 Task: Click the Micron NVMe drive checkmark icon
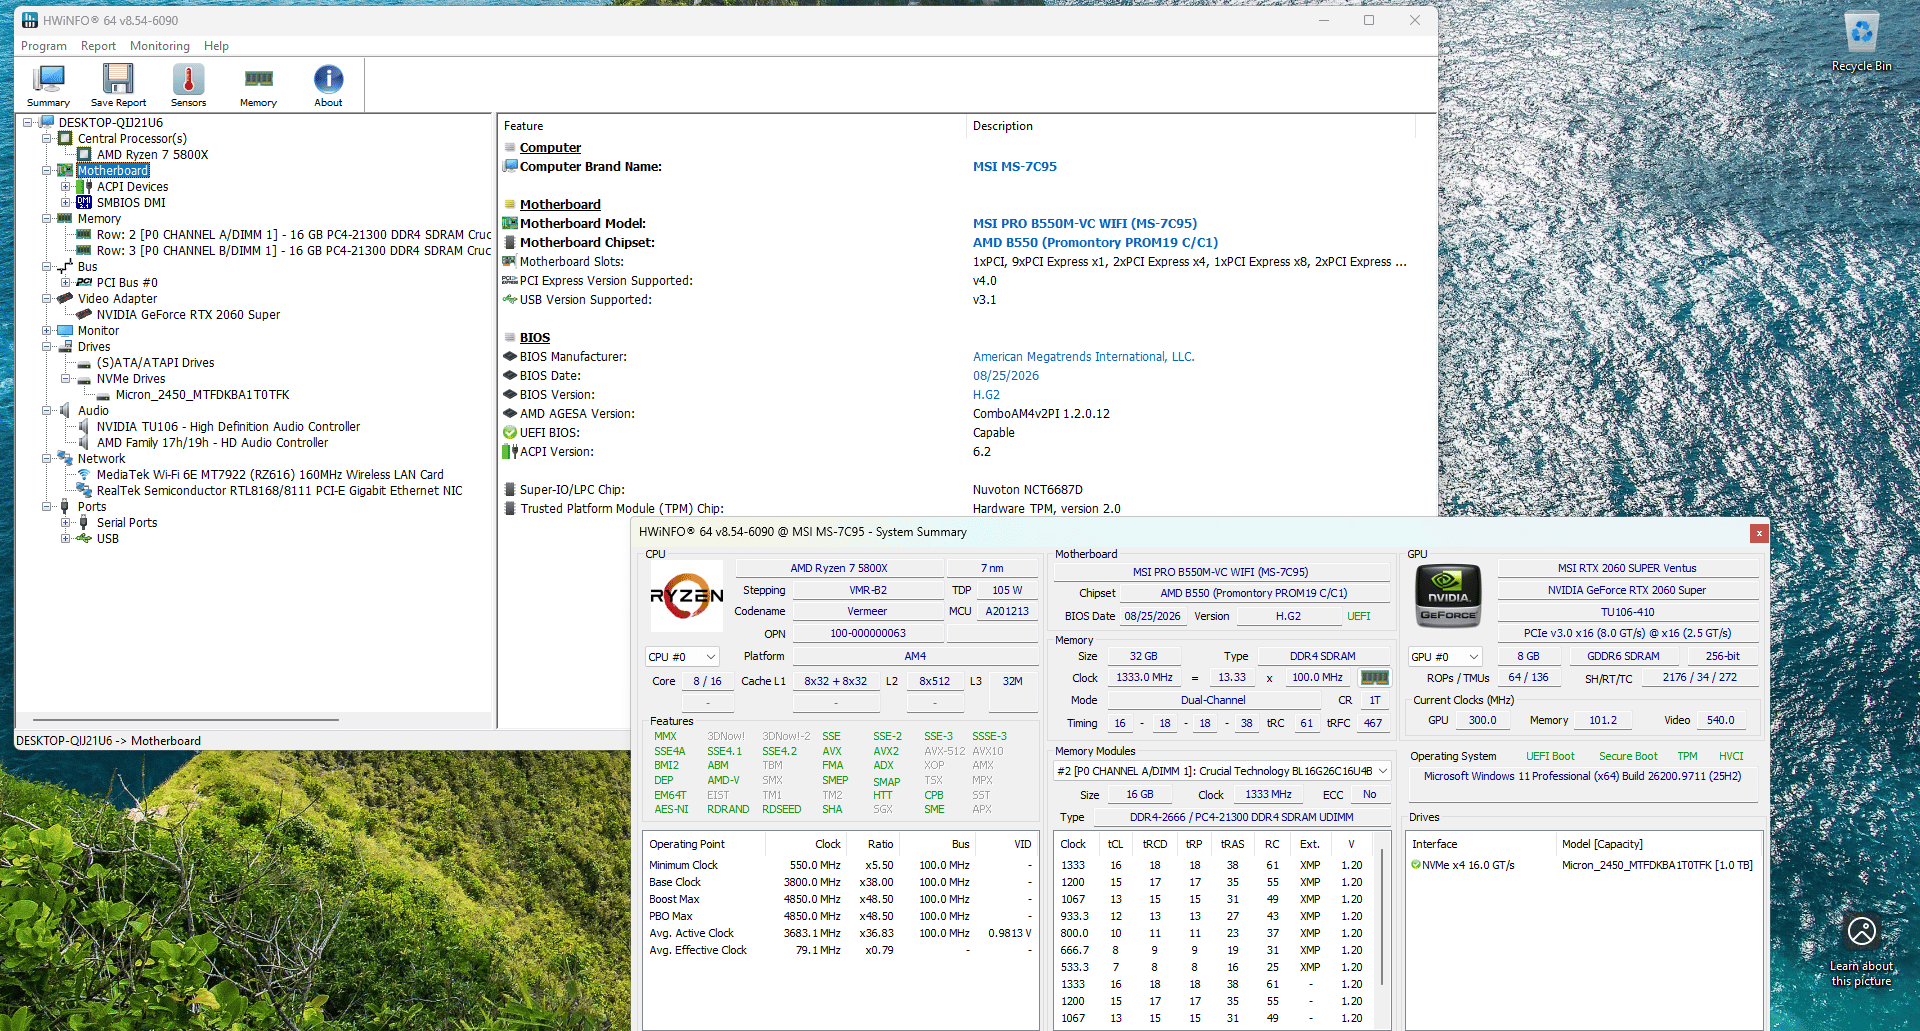[x=1416, y=865]
